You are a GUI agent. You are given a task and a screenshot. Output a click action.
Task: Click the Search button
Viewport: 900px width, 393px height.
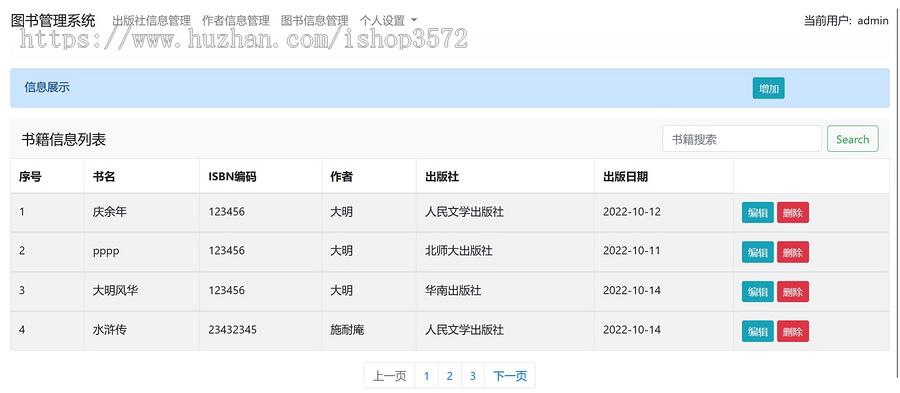pos(852,139)
